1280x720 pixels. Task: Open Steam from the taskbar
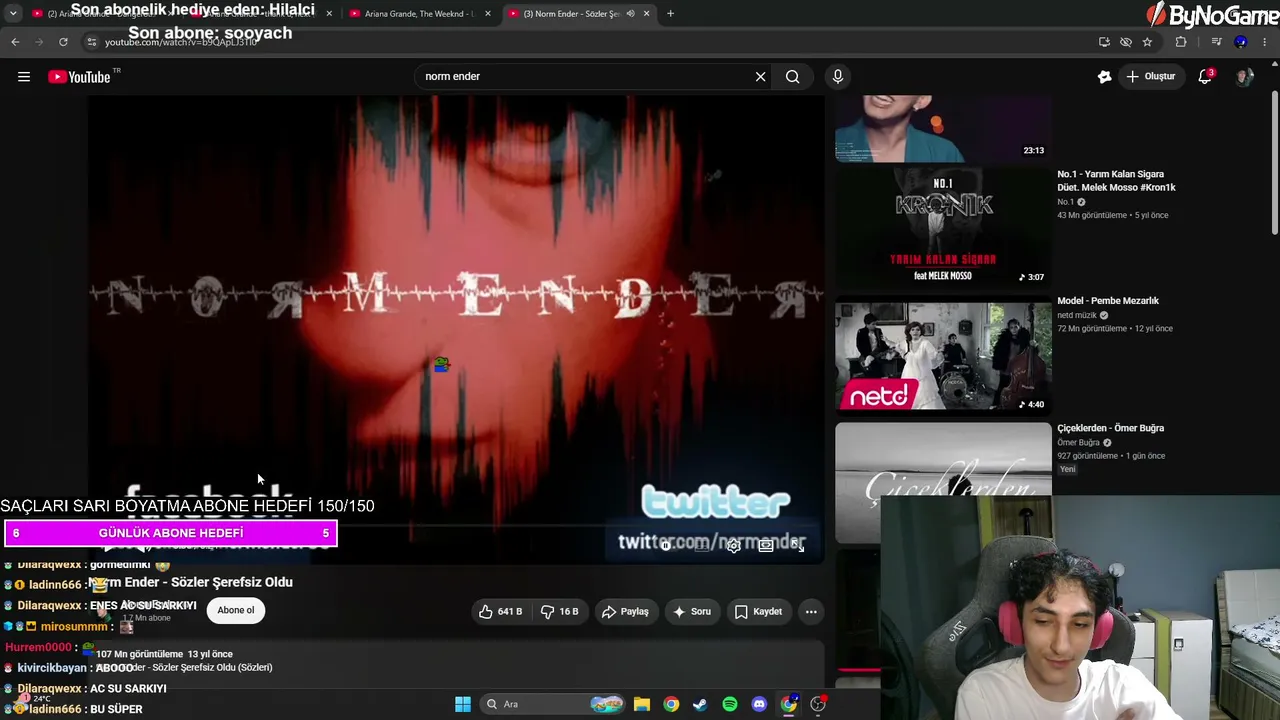[700, 704]
